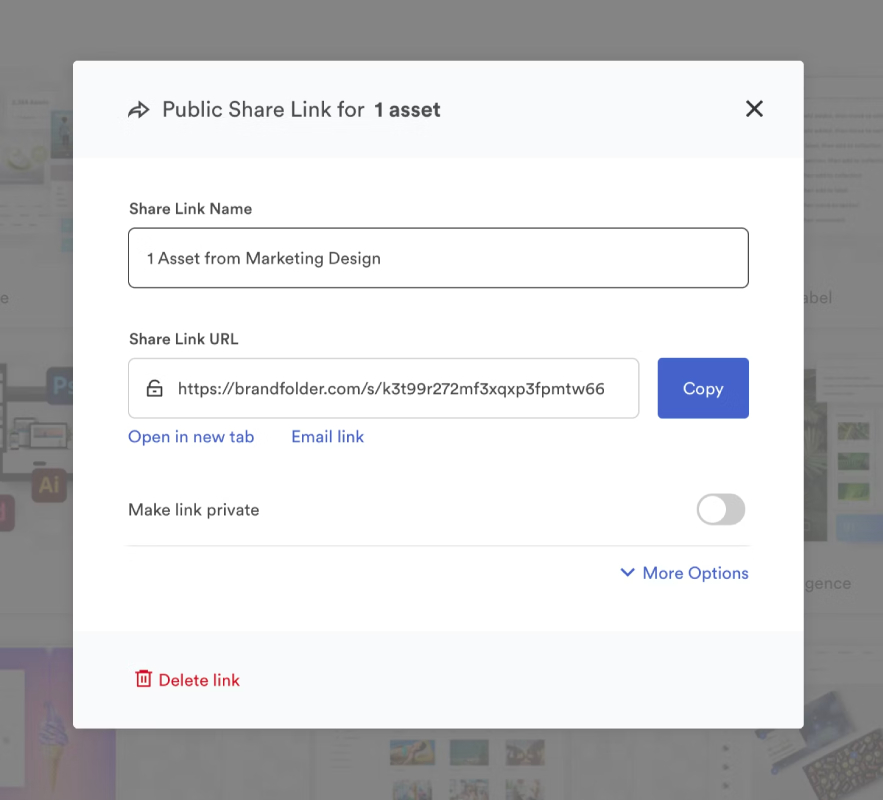Expand More Options

pos(684,573)
